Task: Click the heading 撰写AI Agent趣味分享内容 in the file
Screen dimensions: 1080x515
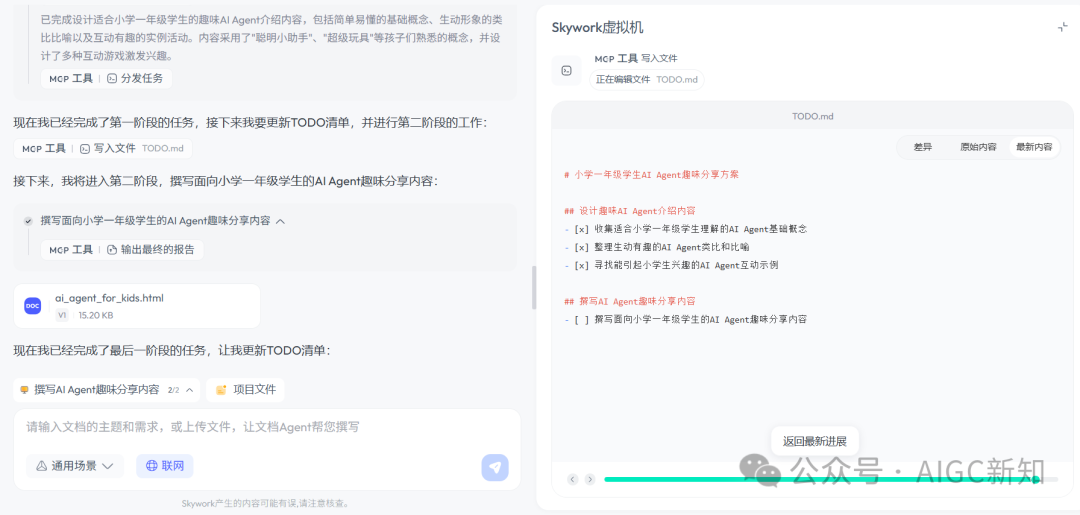Action: pos(630,301)
